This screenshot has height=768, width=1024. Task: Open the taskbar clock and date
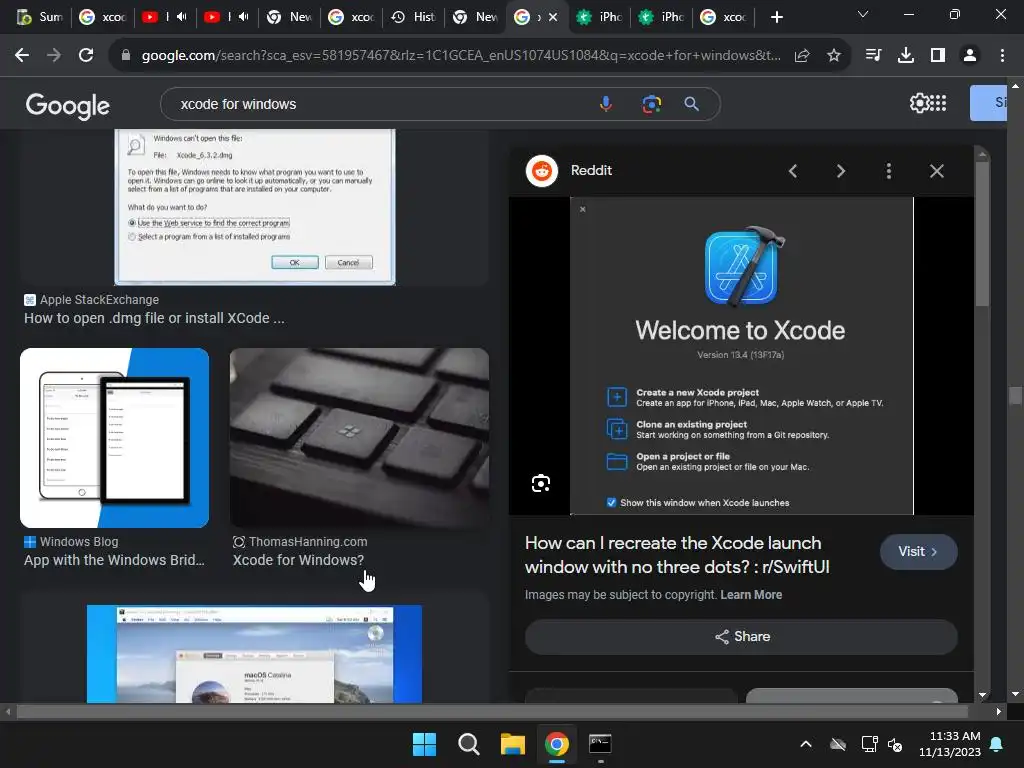pos(949,744)
